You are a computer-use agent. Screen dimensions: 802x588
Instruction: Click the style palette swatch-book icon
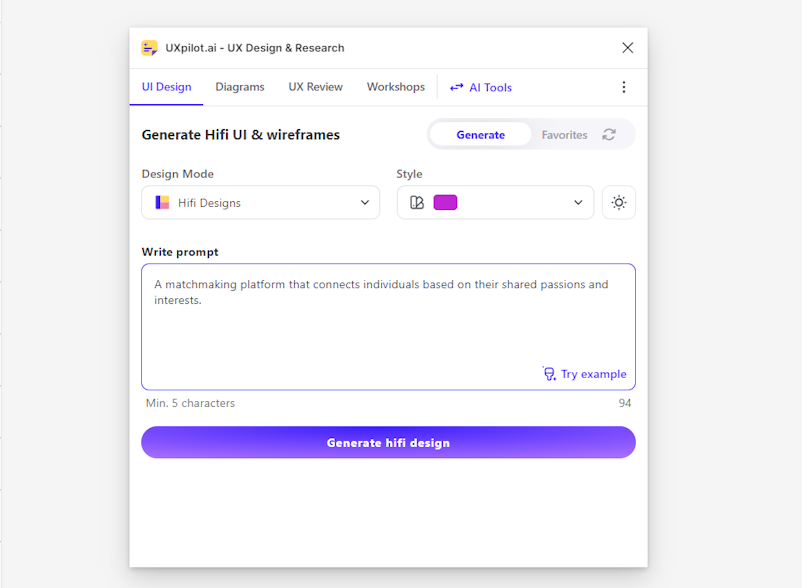click(417, 202)
